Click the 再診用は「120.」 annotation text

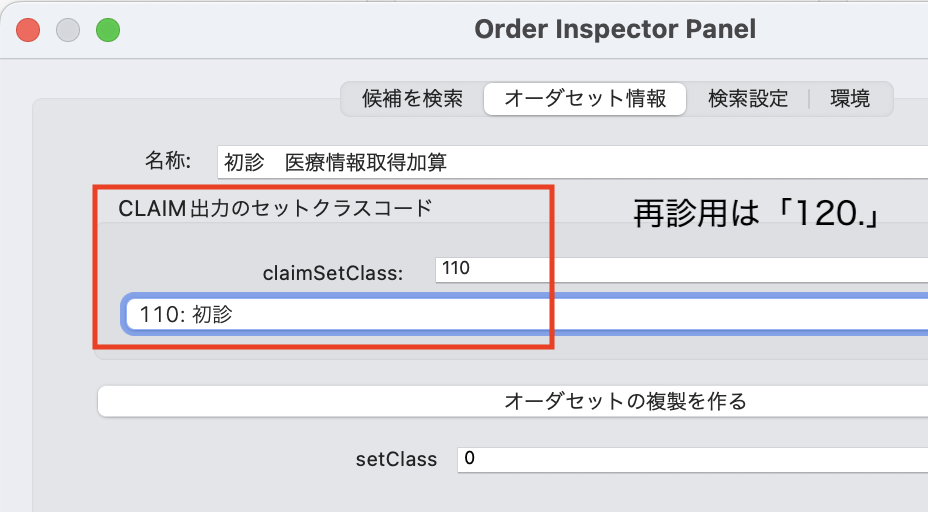tap(756, 215)
